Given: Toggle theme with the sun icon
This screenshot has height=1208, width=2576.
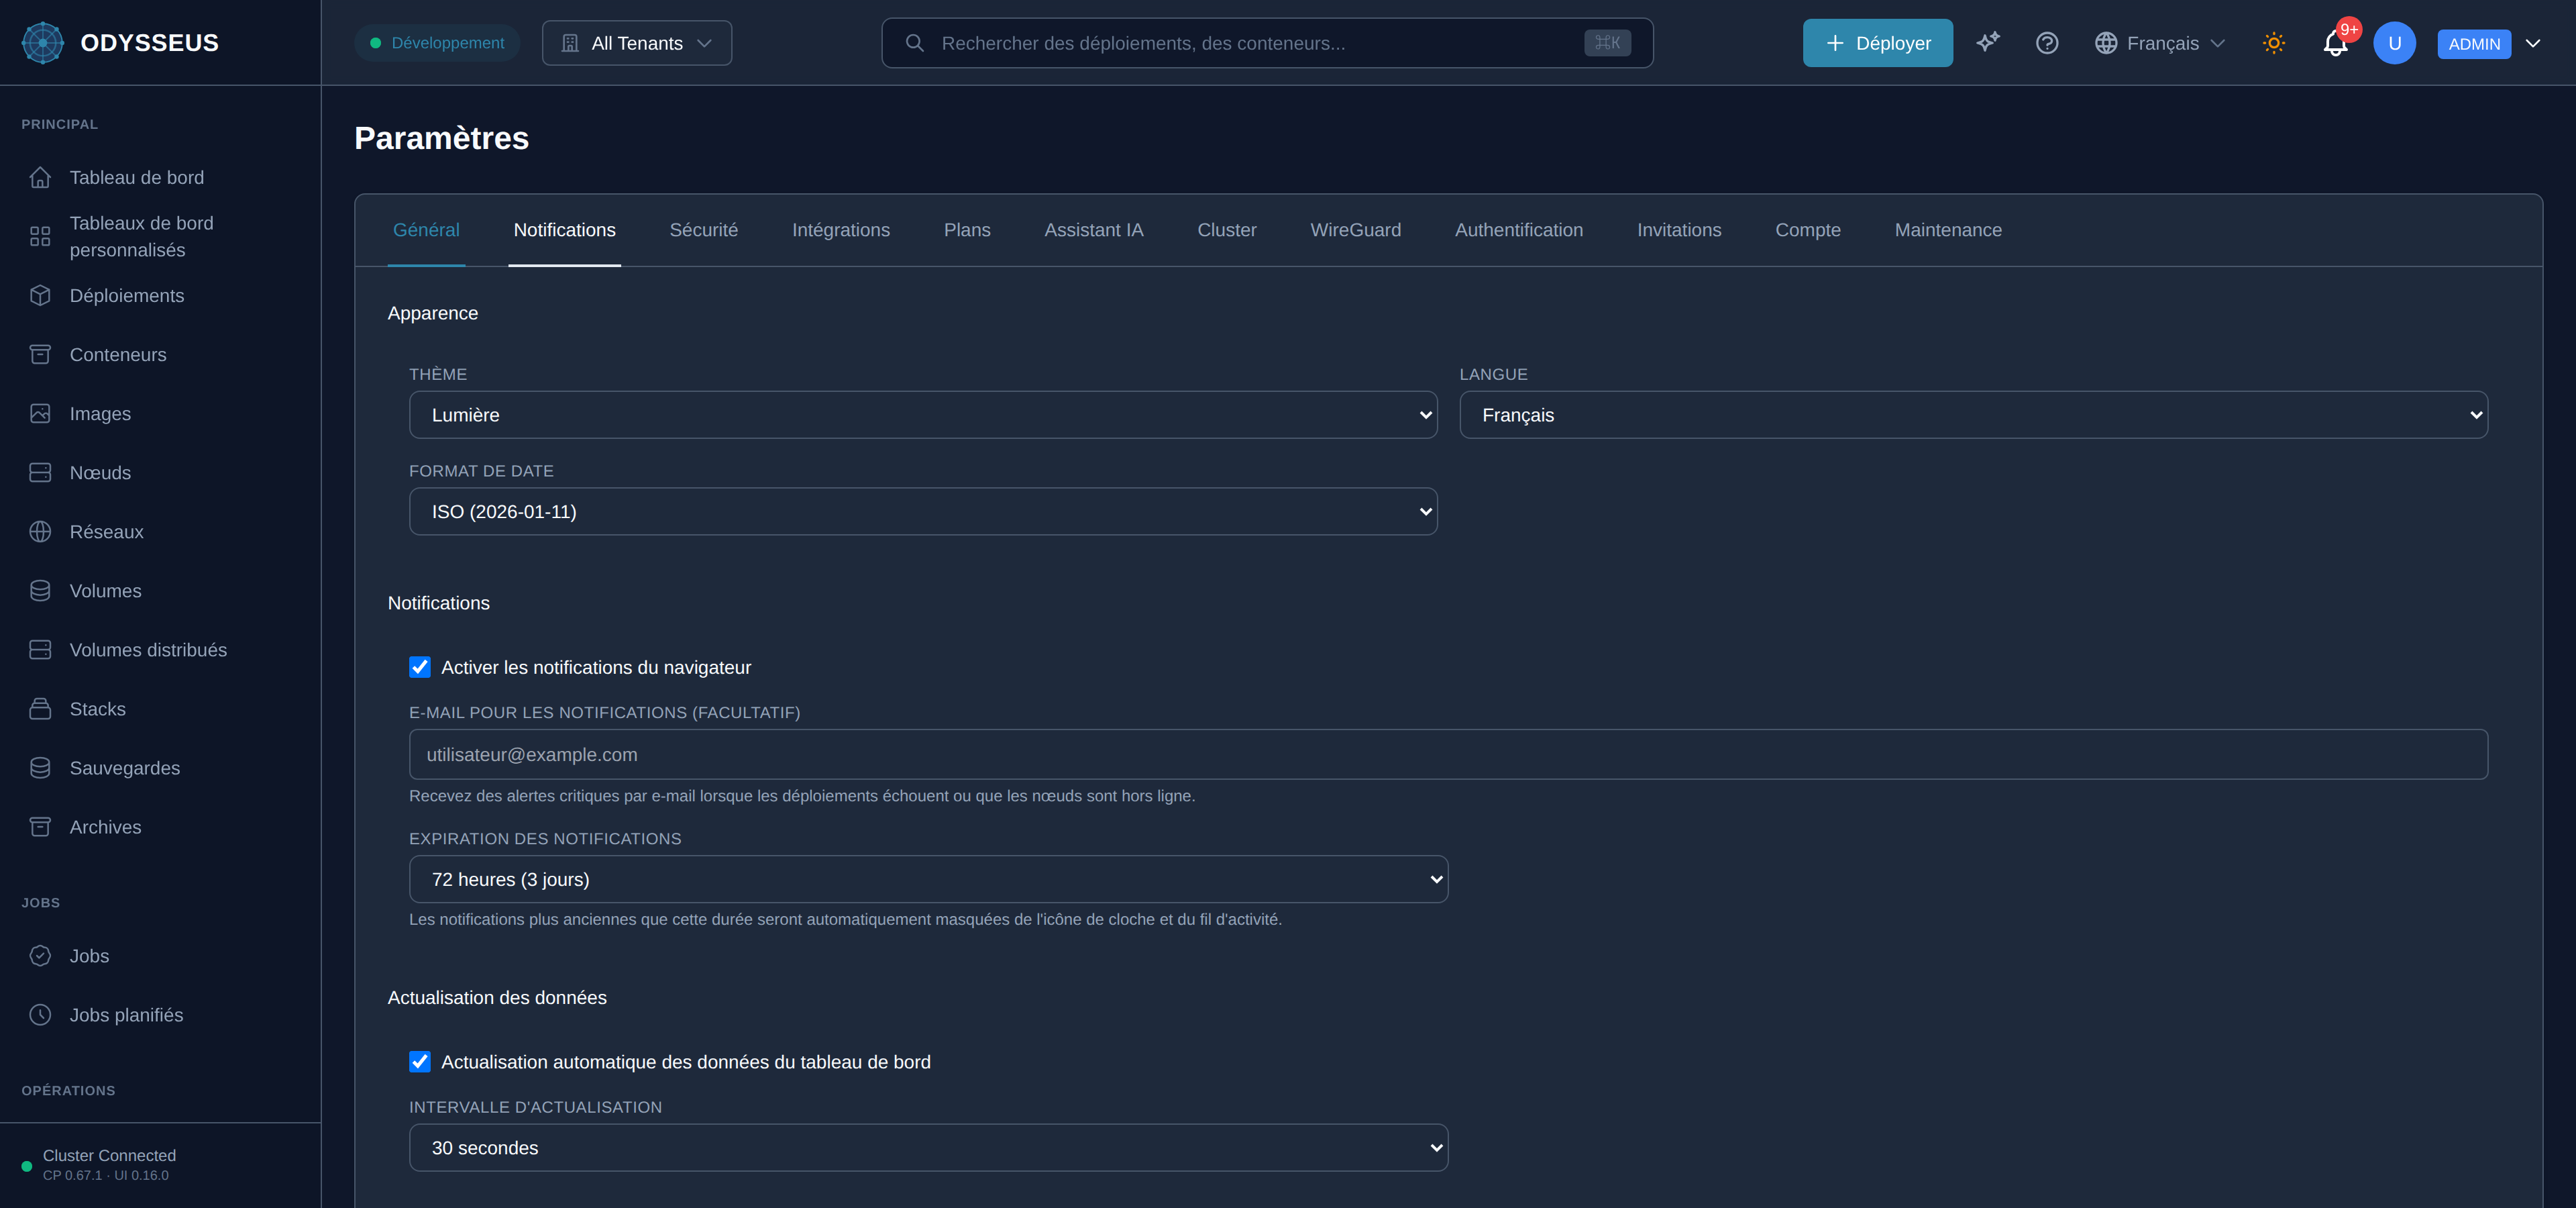Looking at the screenshot, I should tap(2274, 42).
